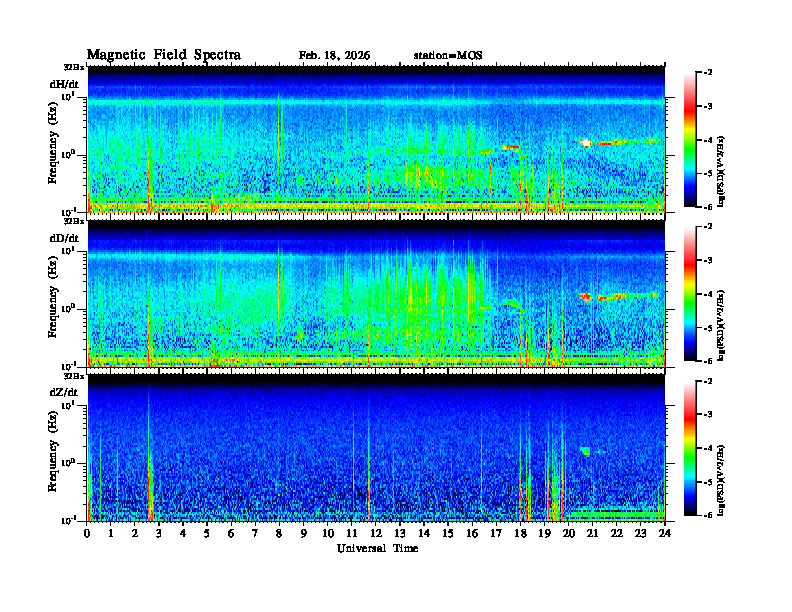Click the -4 label on dZ/dt color bar
The image size is (792, 612).
click(708, 448)
